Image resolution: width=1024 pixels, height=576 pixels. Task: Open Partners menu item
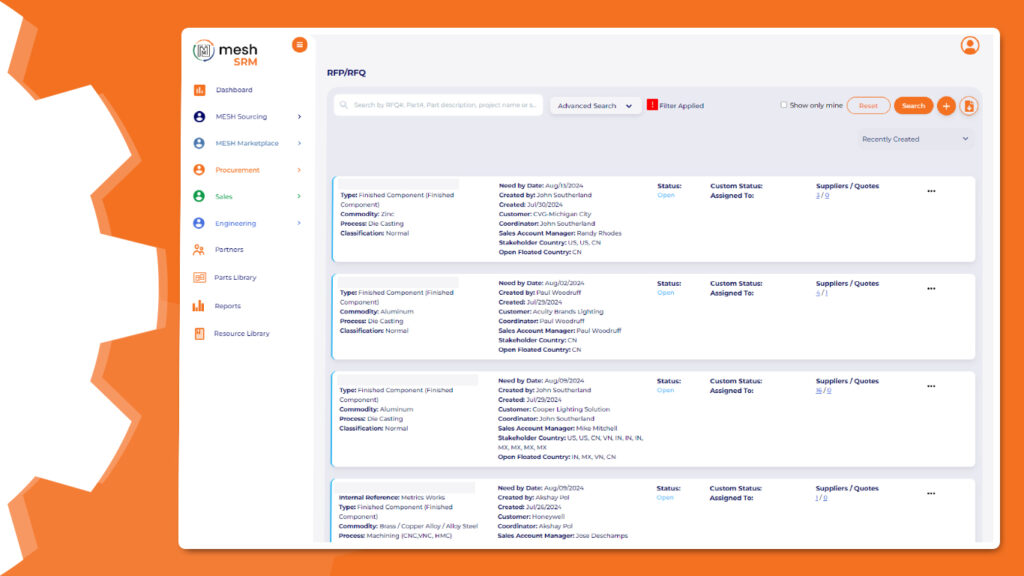[x=229, y=249]
